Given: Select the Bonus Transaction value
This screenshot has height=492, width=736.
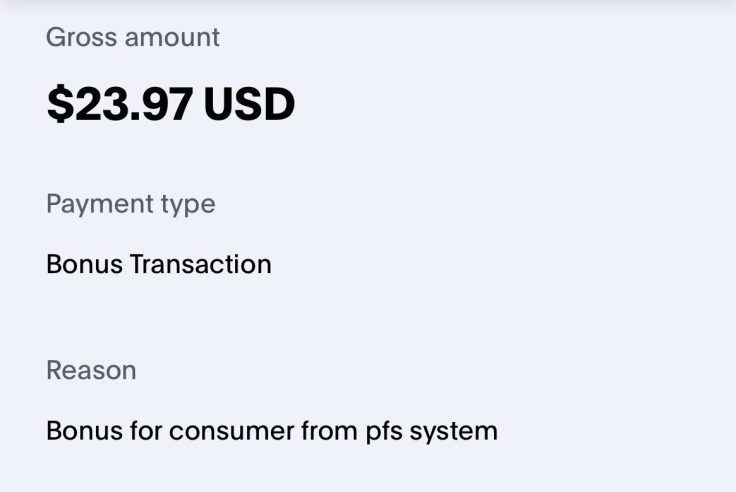Looking at the screenshot, I should tap(158, 265).
